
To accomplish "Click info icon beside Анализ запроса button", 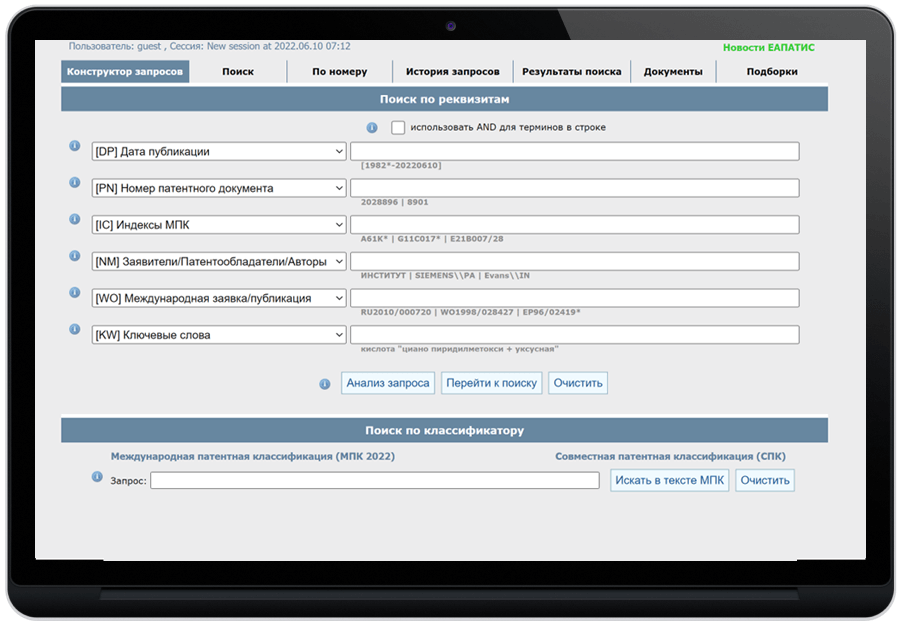I will pos(325,384).
